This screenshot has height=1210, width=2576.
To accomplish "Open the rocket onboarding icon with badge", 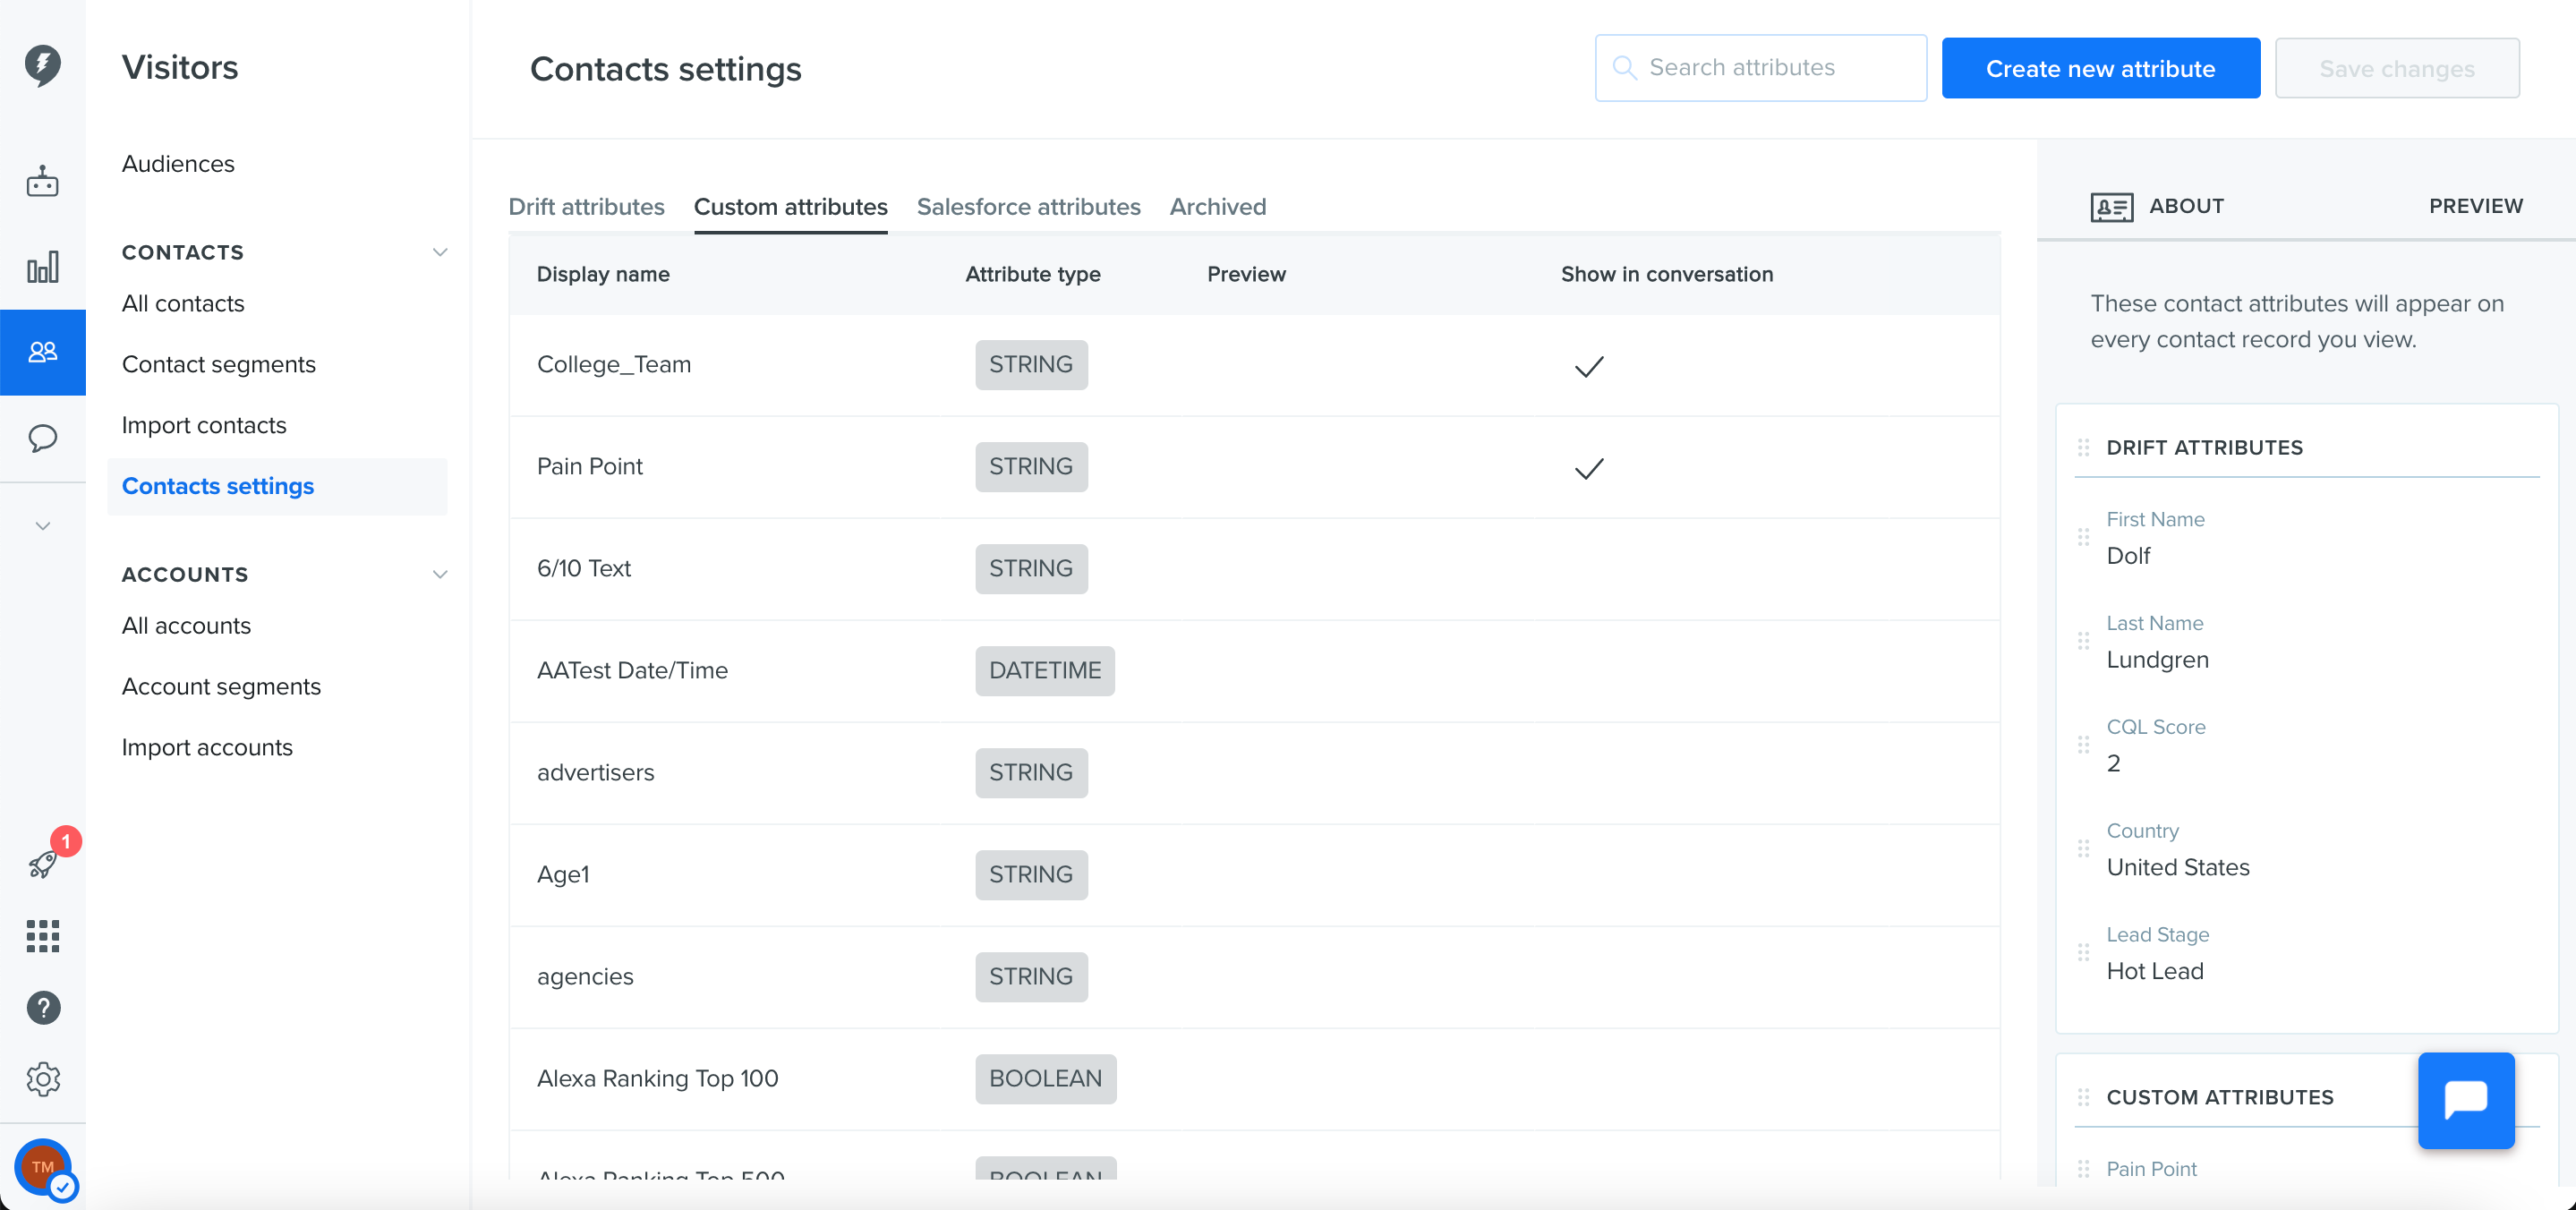I will tap(42, 864).
